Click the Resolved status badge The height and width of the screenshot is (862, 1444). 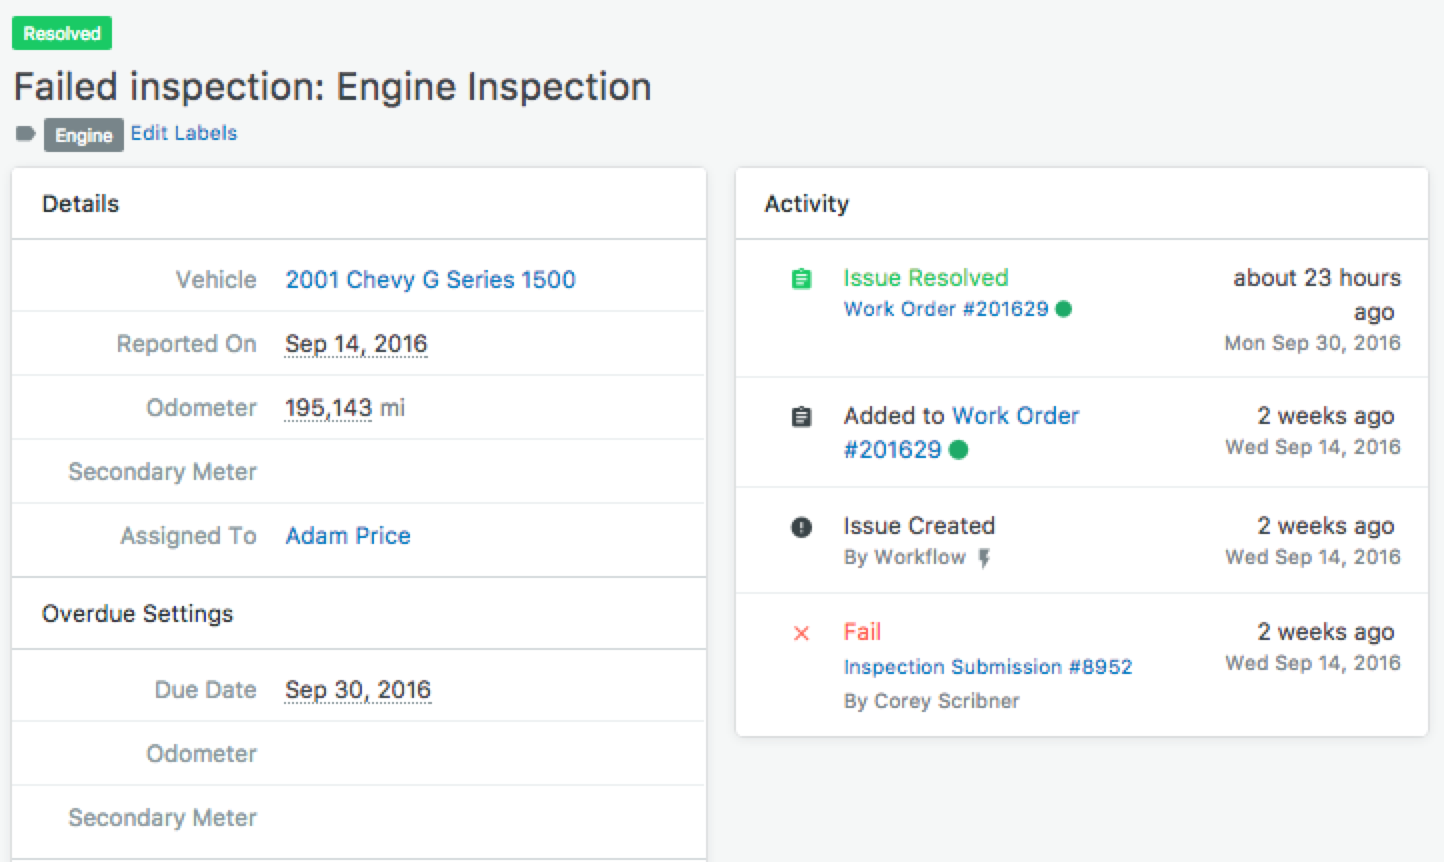click(62, 33)
